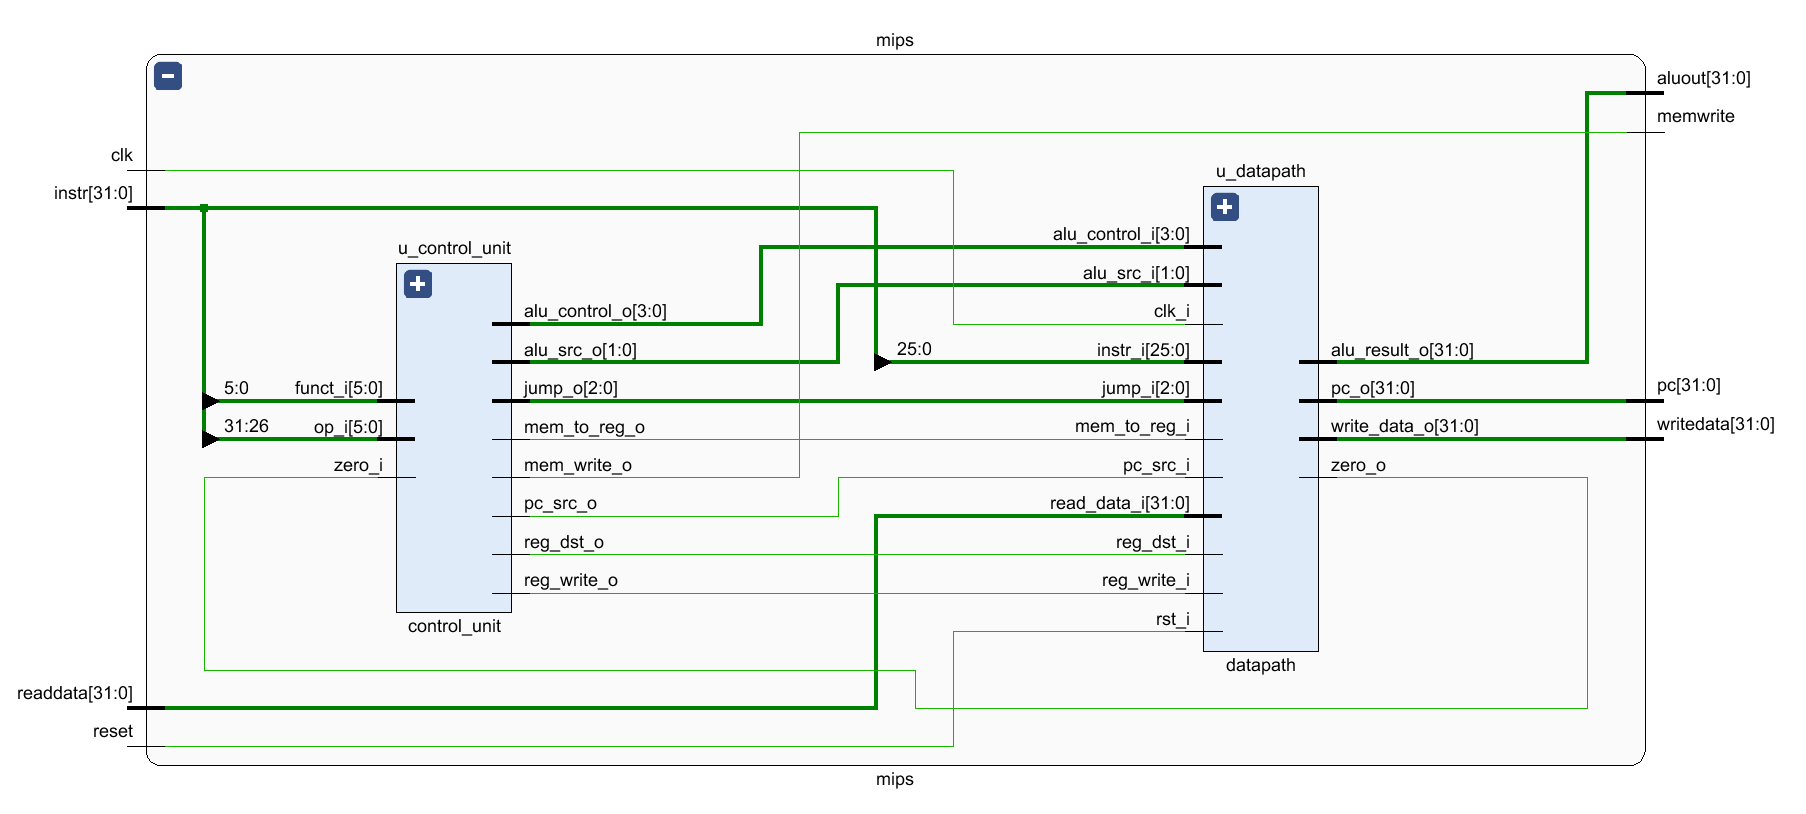Viewport: 1806px width, 814px height.
Task: Click the zero_o output pin
Action: click(x=1357, y=465)
